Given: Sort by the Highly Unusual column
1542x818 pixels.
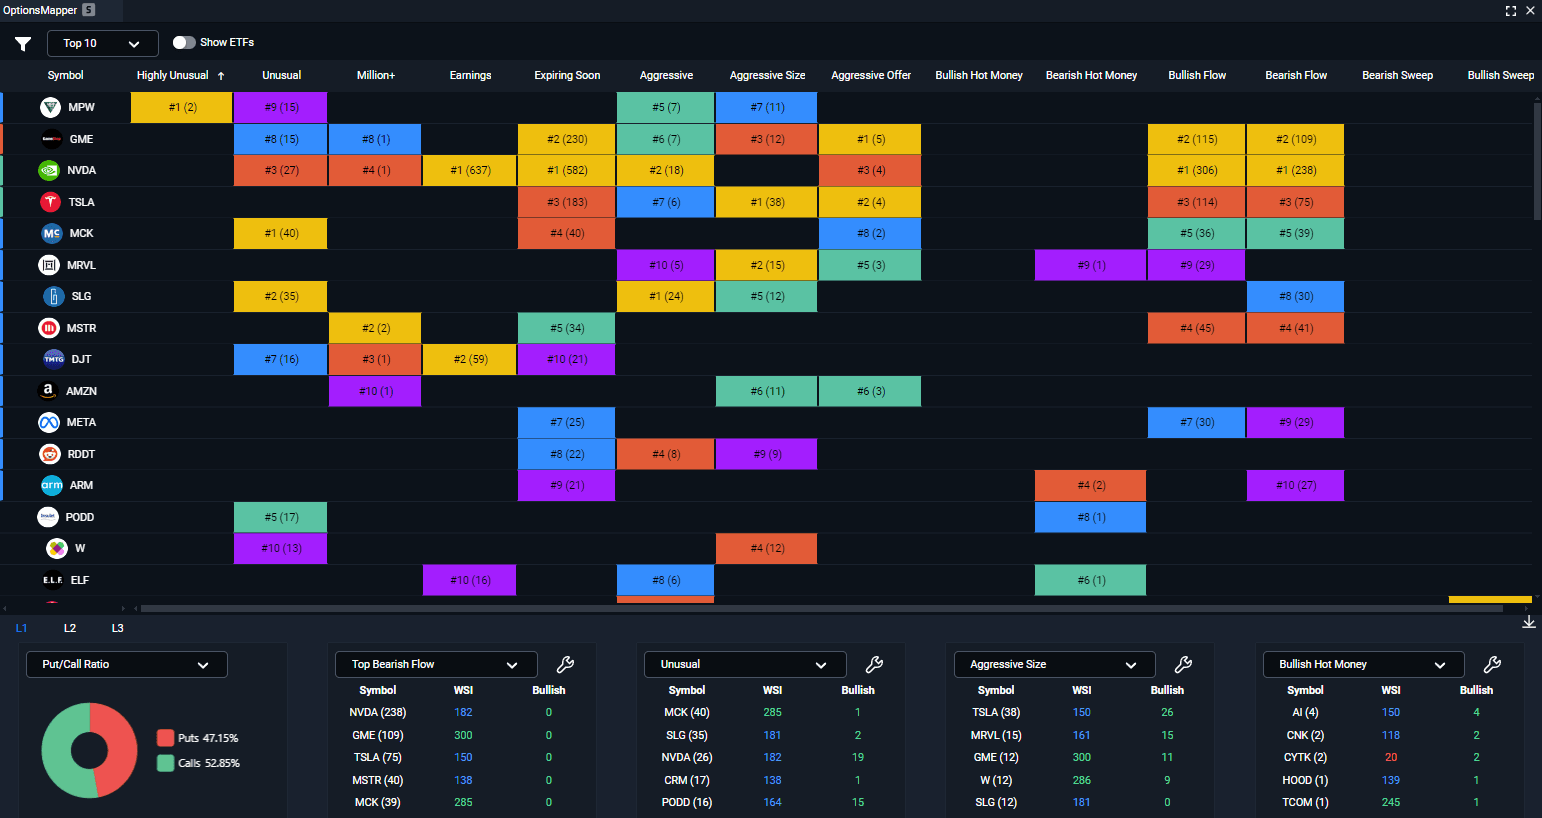Looking at the screenshot, I should click(x=181, y=75).
